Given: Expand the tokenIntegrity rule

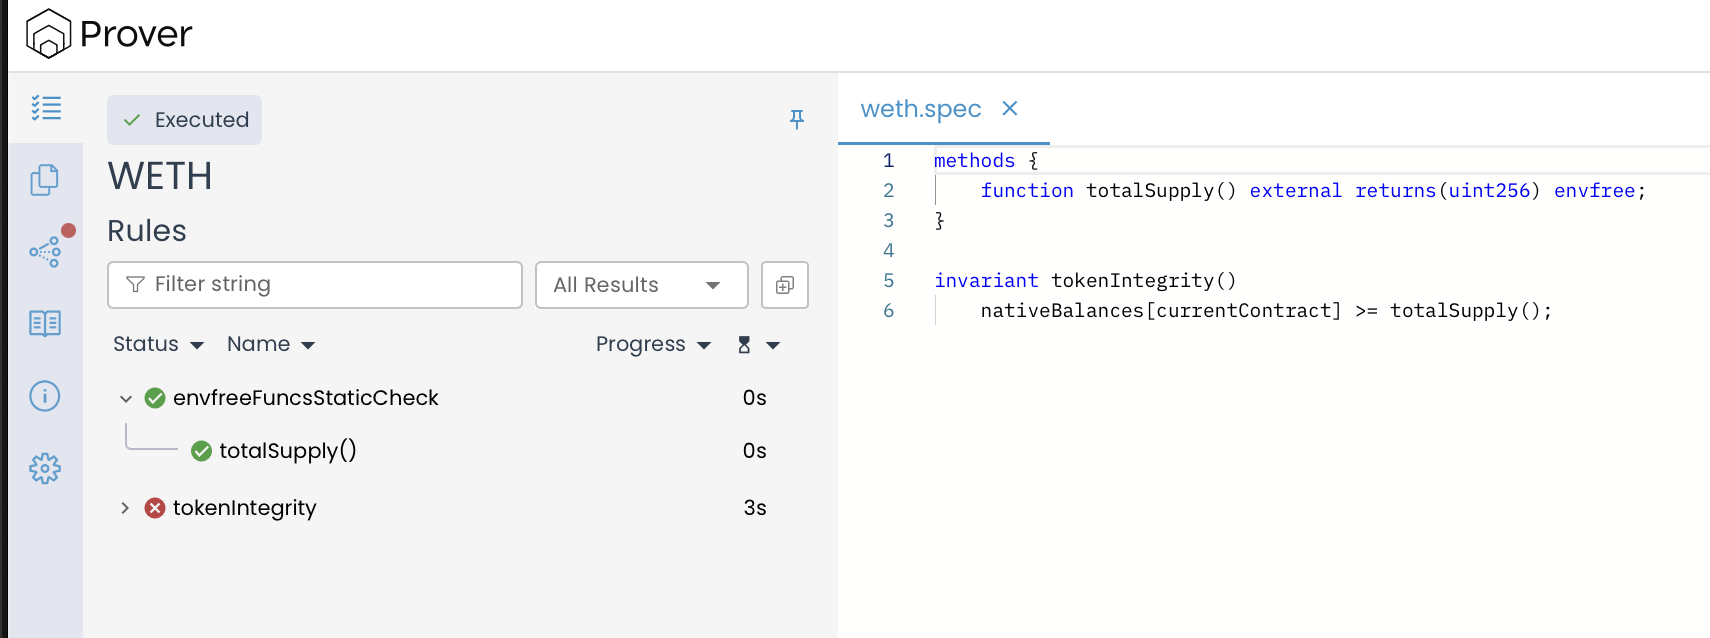Looking at the screenshot, I should tap(126, 508).
